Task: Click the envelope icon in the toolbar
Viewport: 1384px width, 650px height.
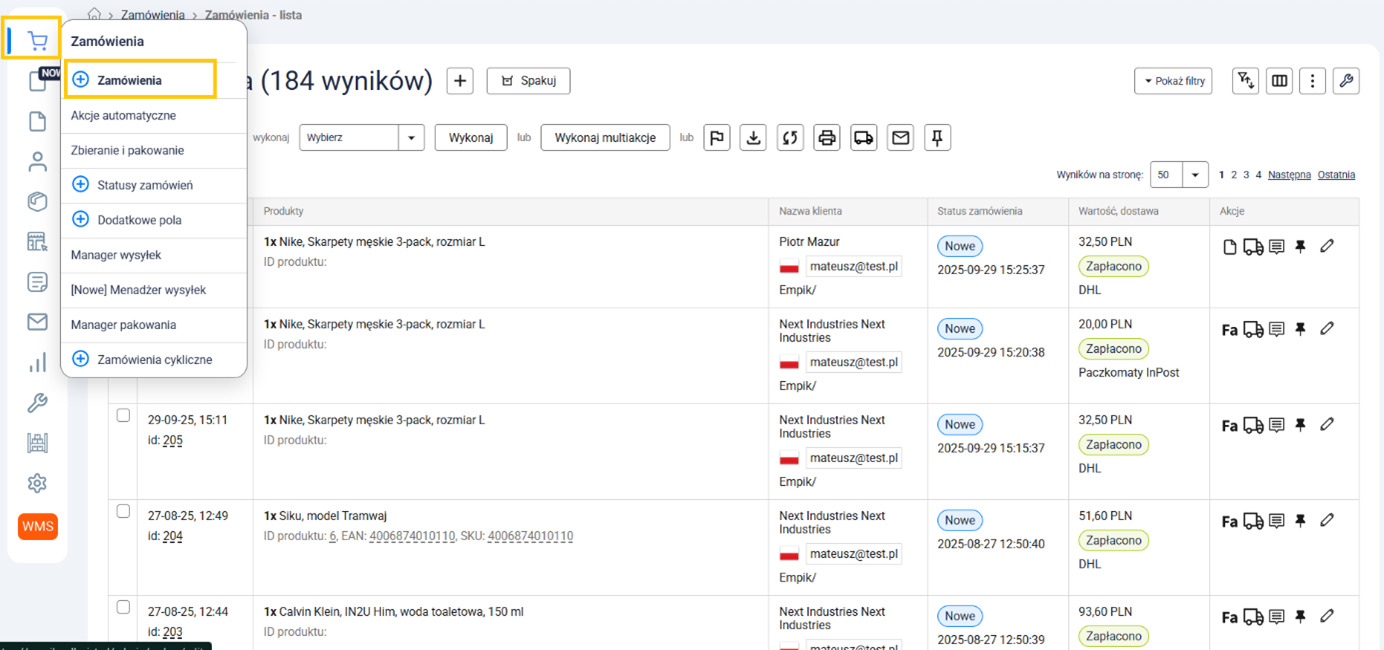Action: click(x=900, y=138)
